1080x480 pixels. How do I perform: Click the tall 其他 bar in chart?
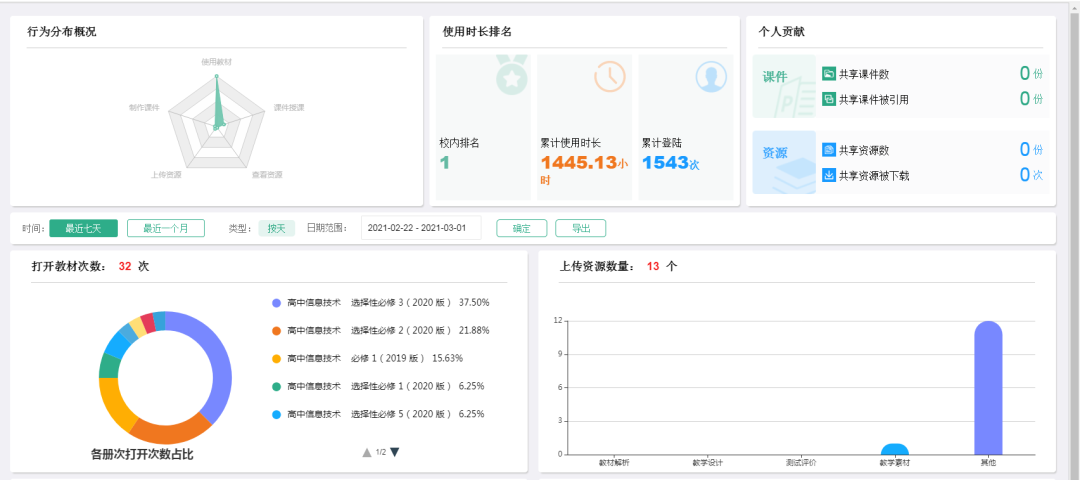988,388
